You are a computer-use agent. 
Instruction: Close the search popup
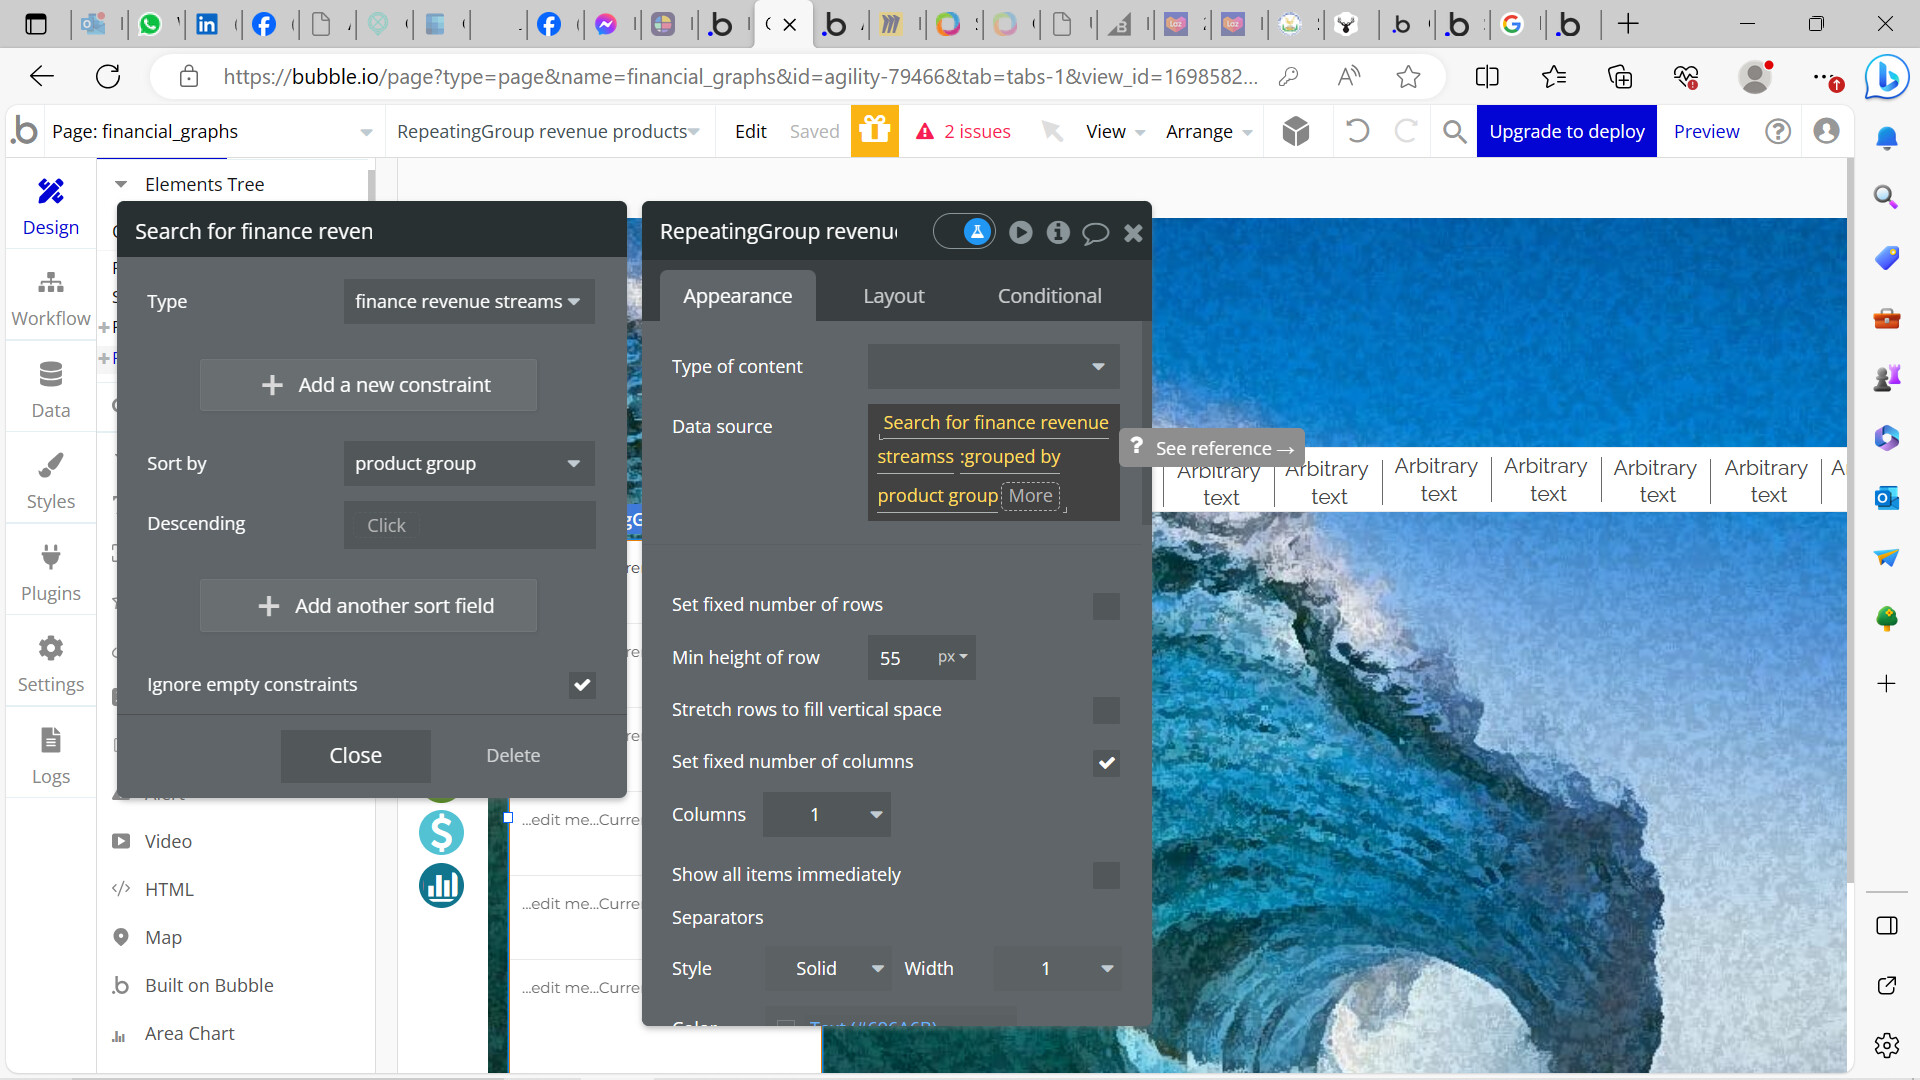[355, 756]
